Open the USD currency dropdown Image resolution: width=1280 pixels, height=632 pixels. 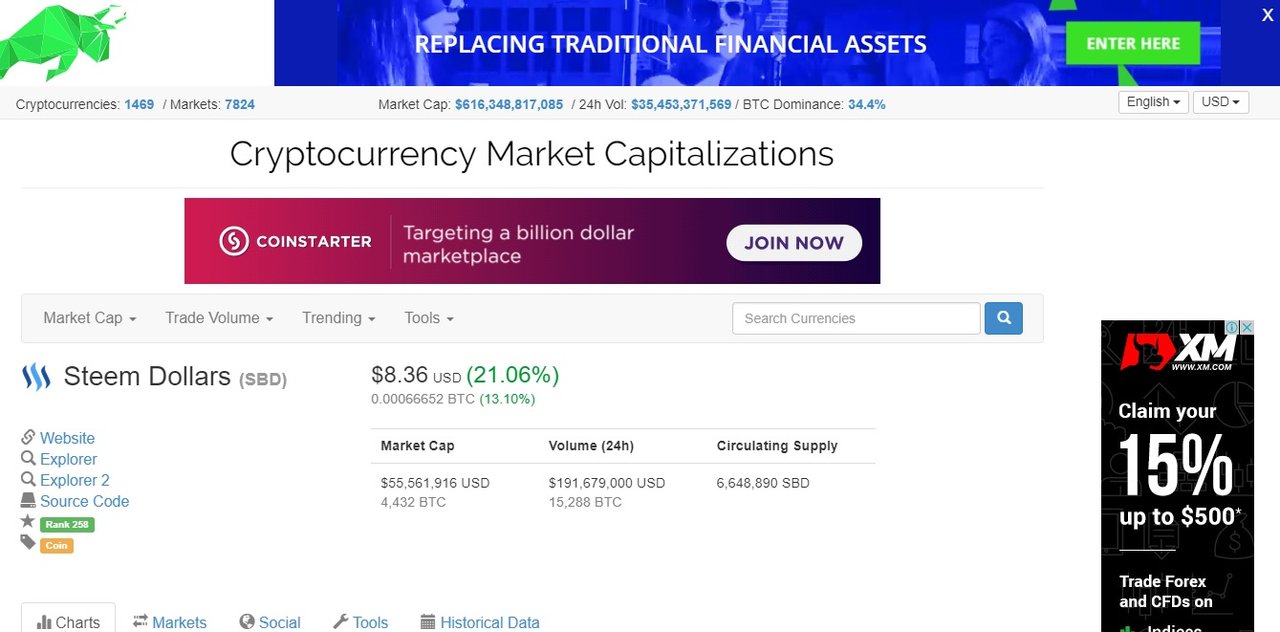click(x=1220, y=102)
